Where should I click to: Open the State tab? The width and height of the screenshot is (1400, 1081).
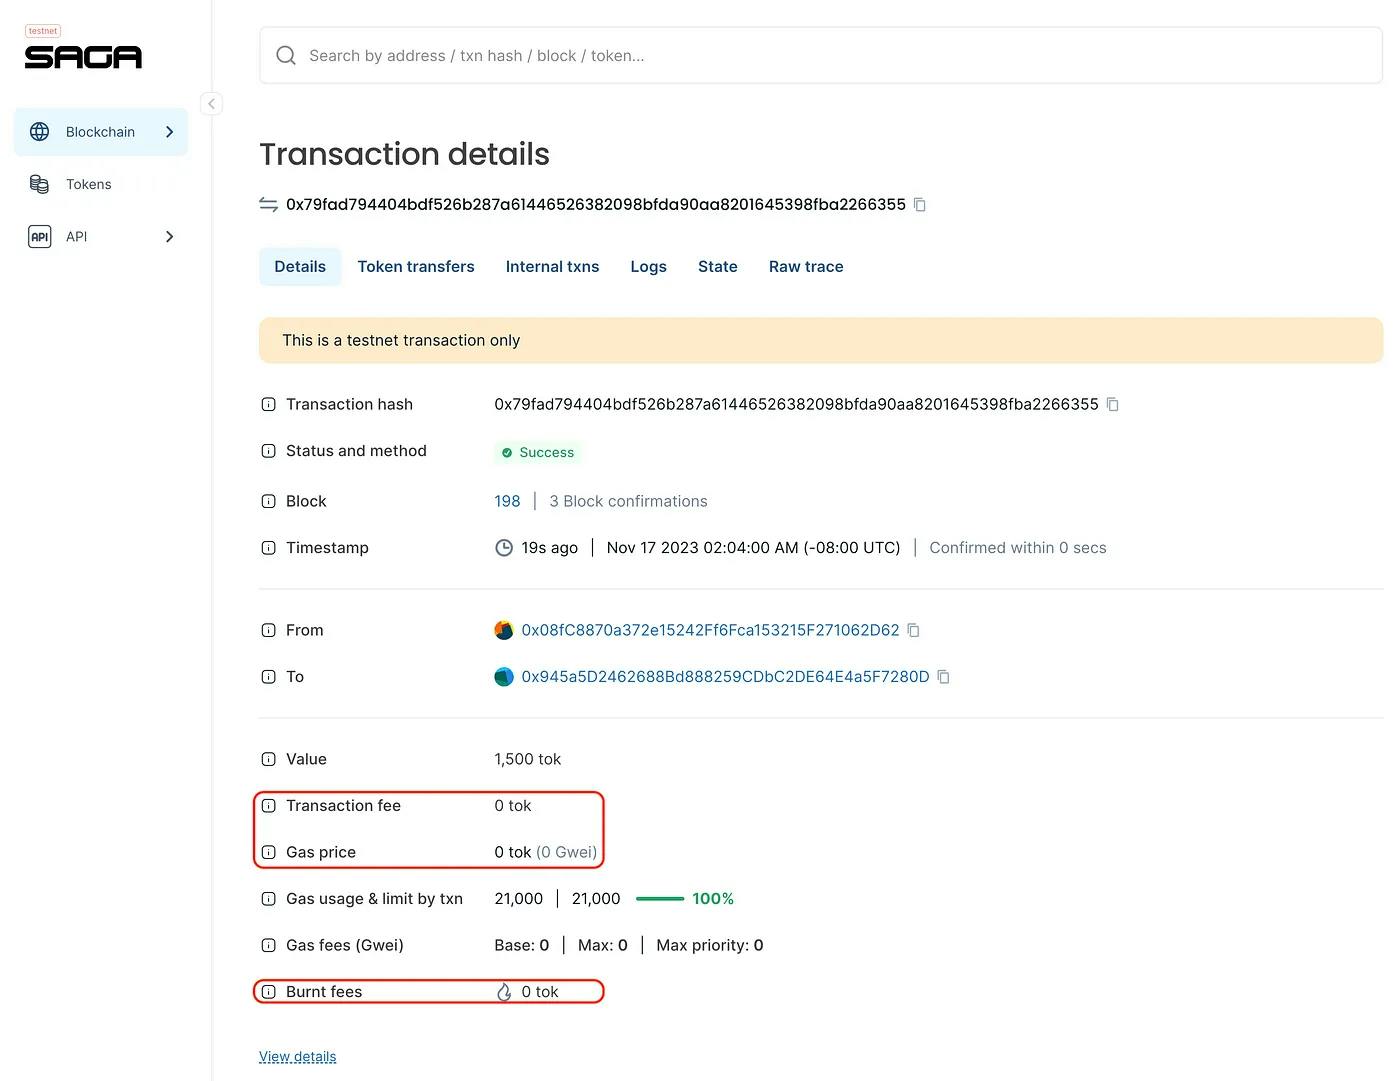[x=717, y=267]
